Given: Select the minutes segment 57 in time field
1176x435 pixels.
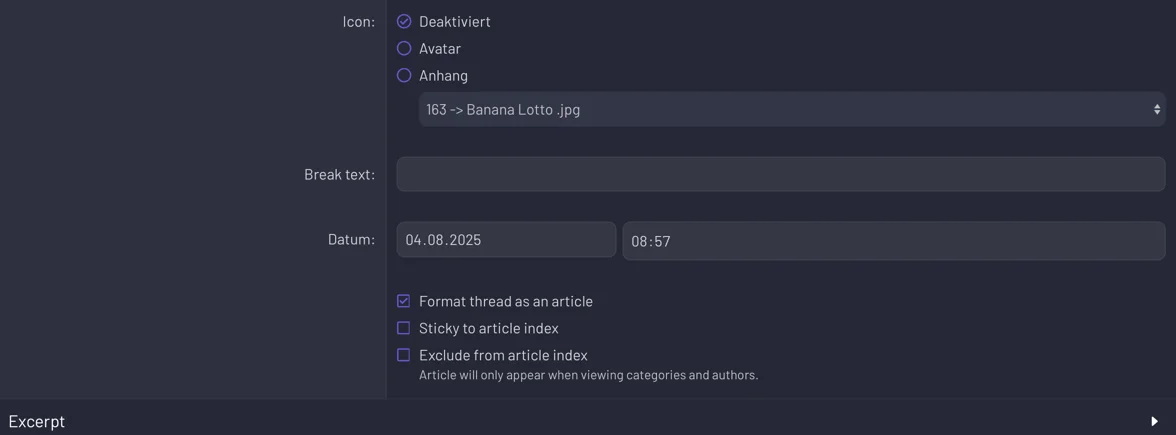Looking at the screenshot, I should pos(662,242).
